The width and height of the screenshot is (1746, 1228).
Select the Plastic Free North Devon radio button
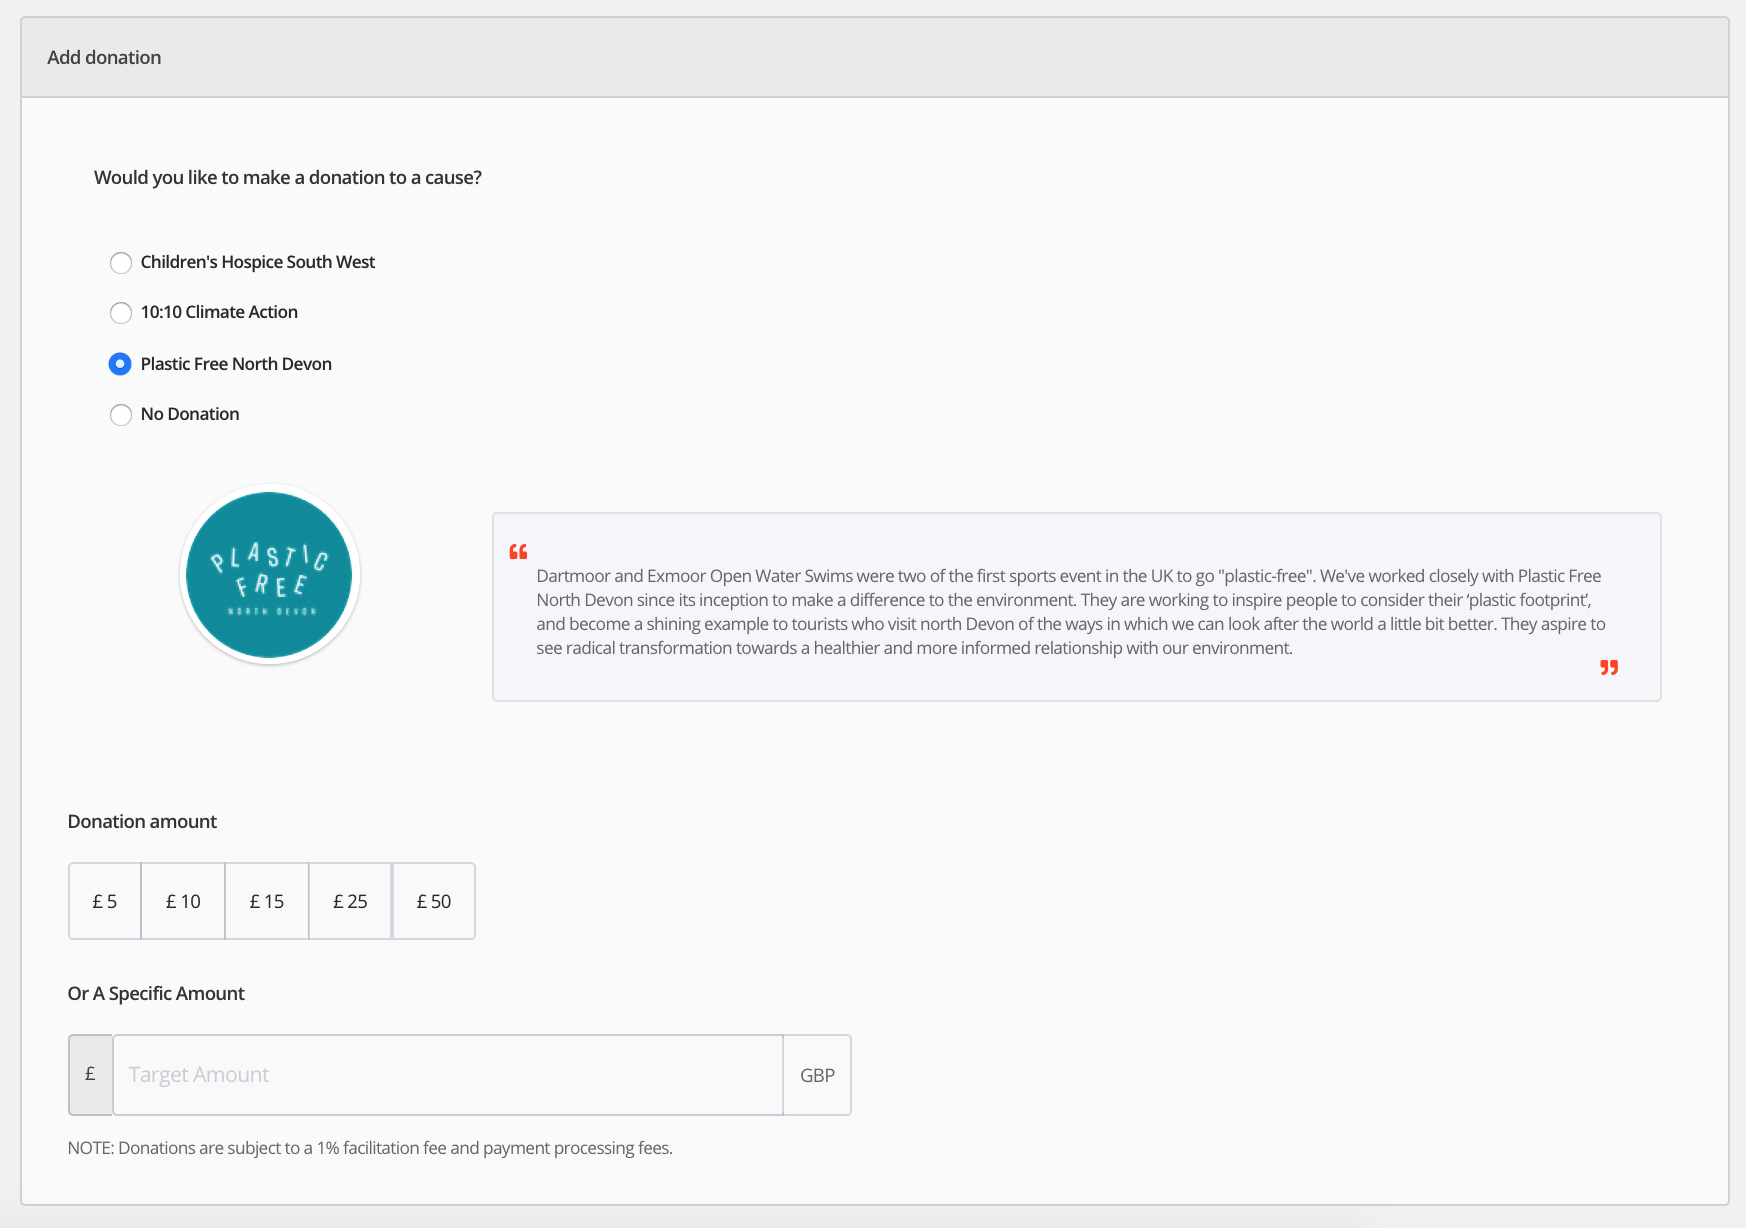point(120,364)
